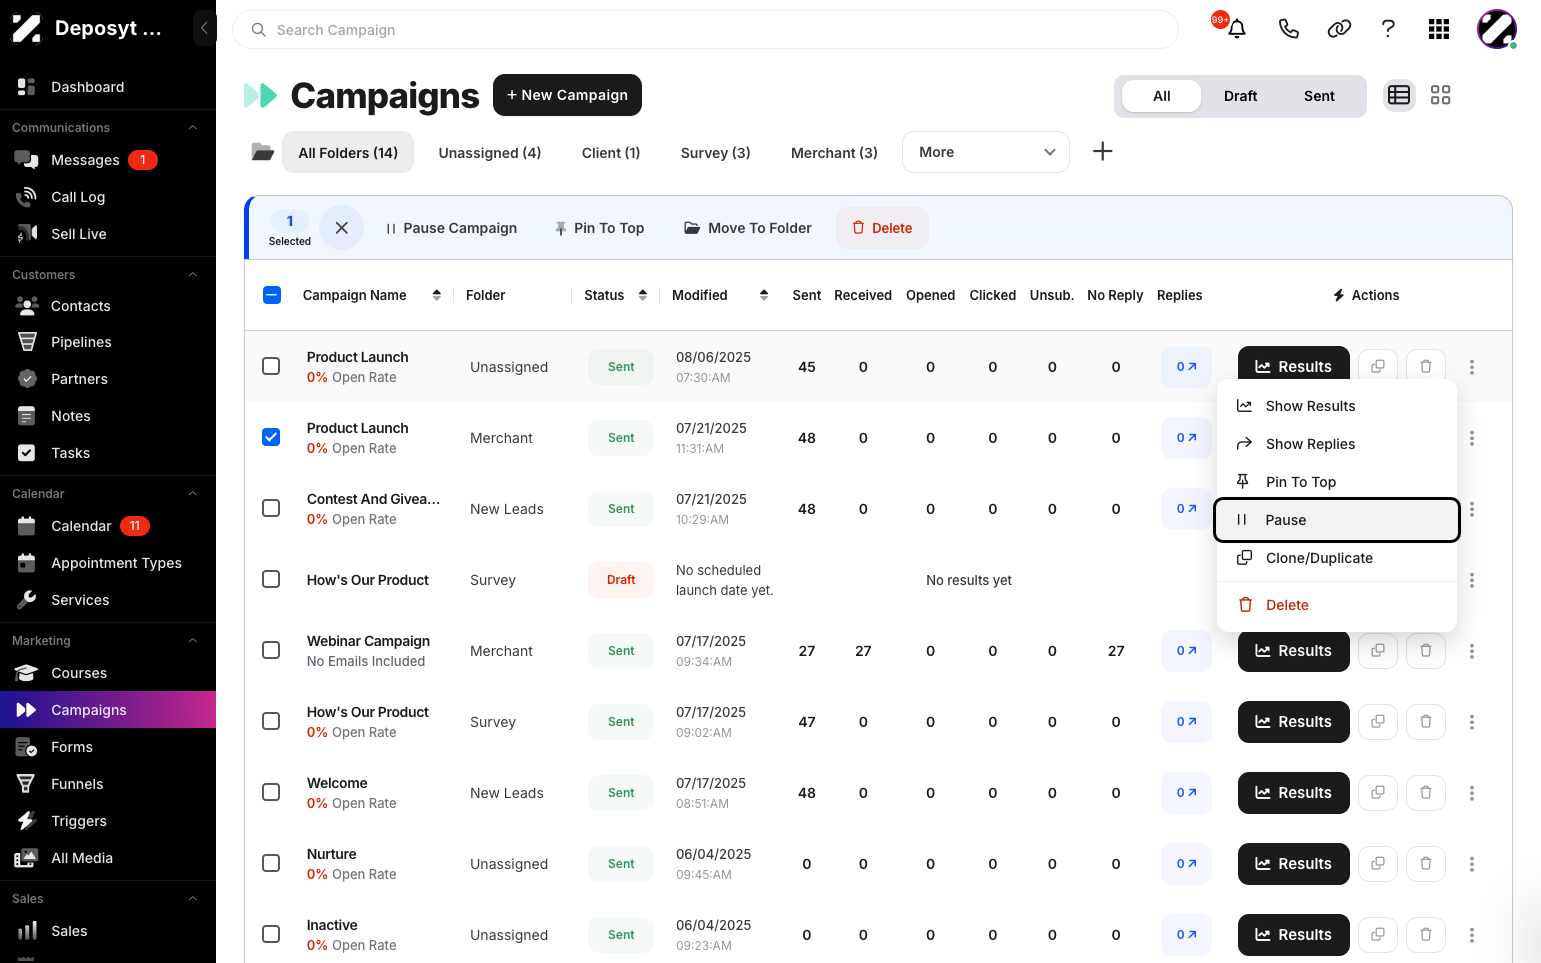This screenshot has height=963, width=1541.
Task: Check the Contest And Giveaway row checkbox
Action: (271, 508)
